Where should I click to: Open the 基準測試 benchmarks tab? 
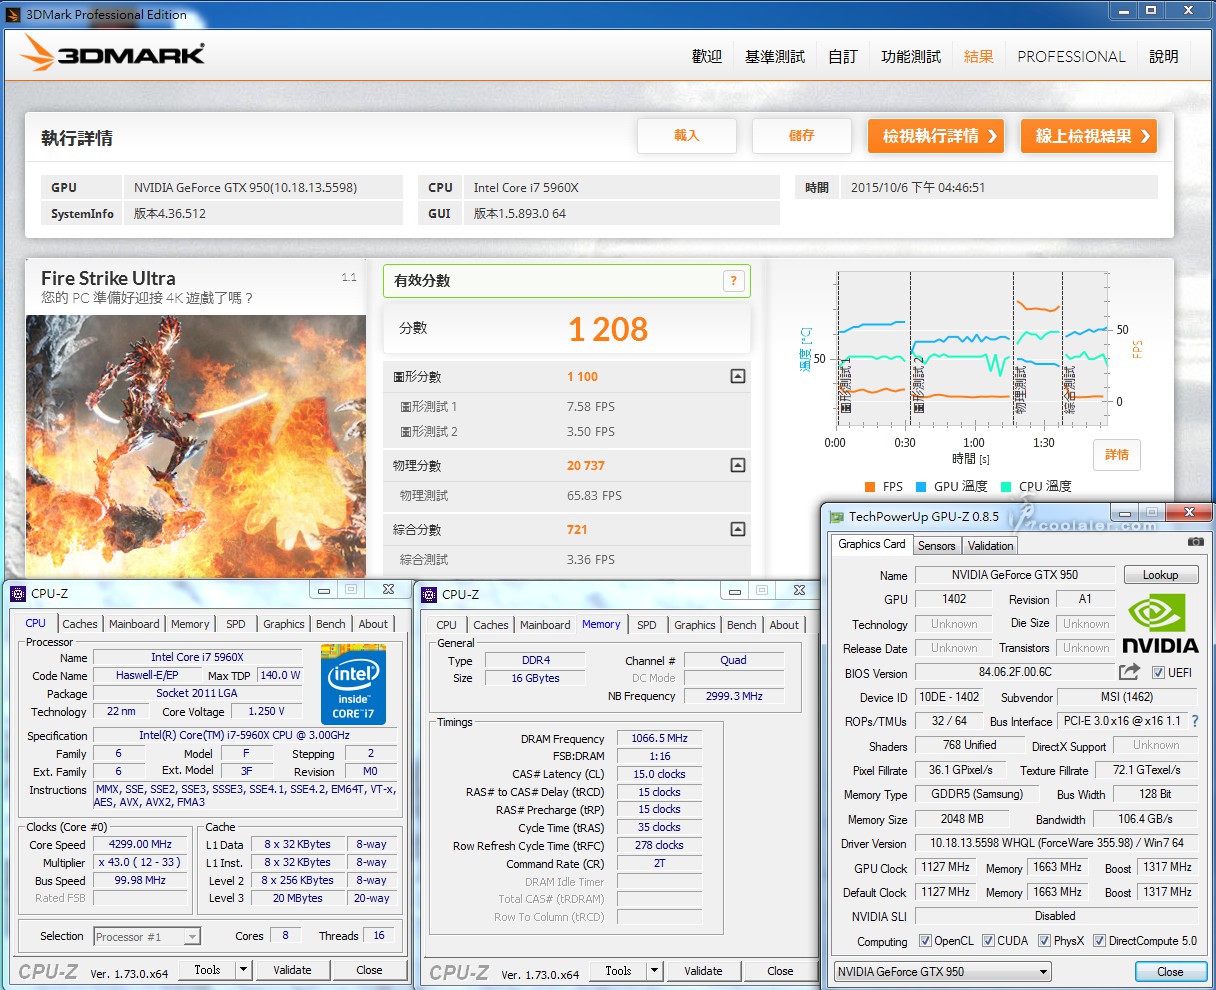pos(774,57)
